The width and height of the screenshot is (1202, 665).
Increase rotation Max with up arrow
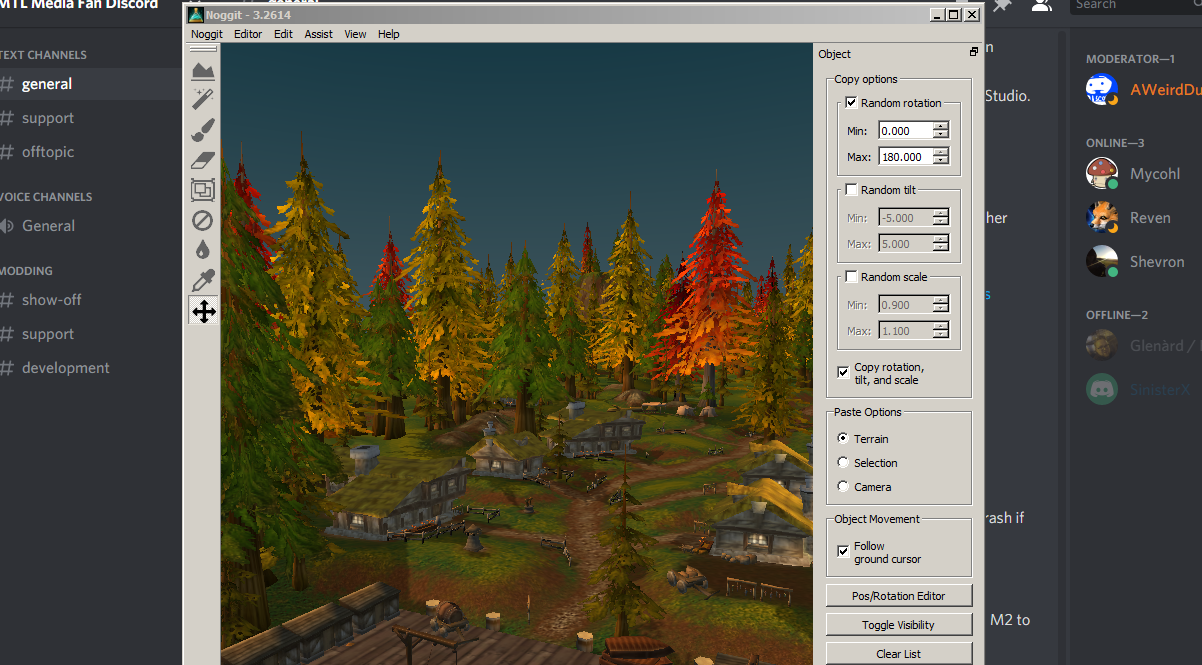click(x=940, y=152)
